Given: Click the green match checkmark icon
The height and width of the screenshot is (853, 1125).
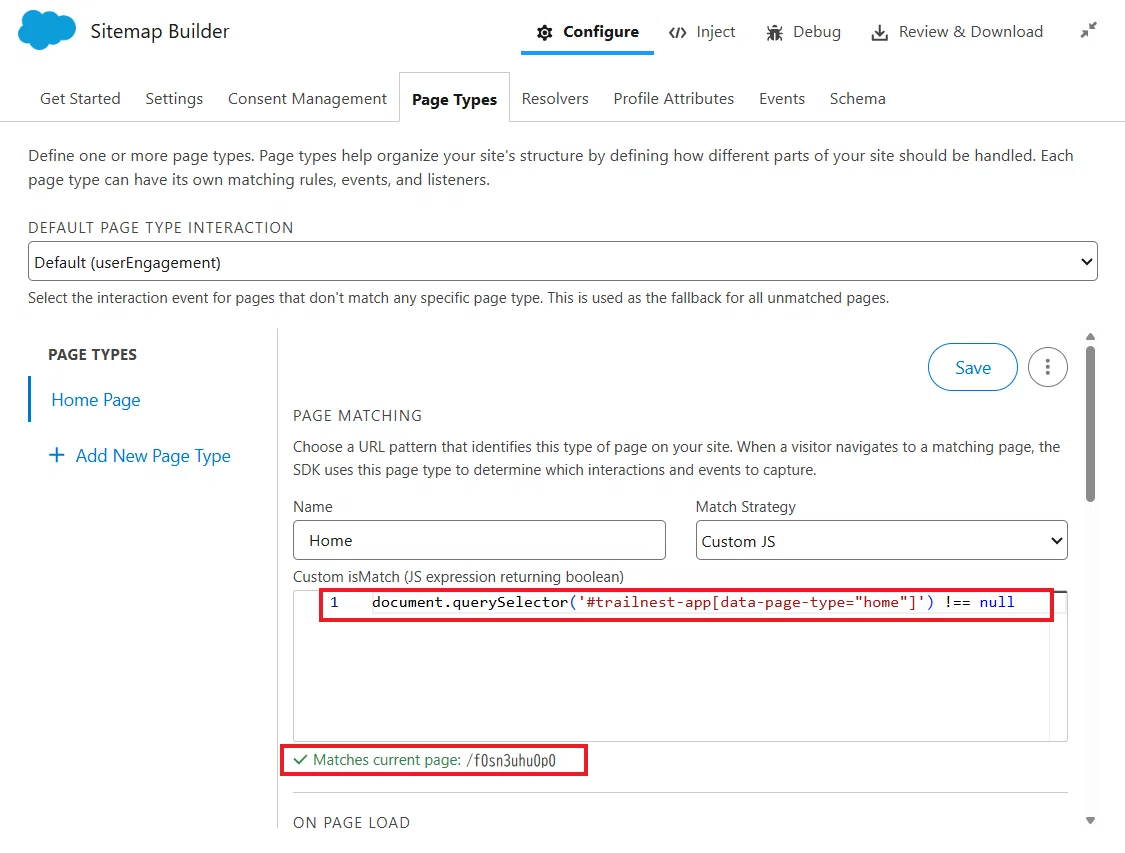Looking at the screenshot, I should tap(301, 760).
